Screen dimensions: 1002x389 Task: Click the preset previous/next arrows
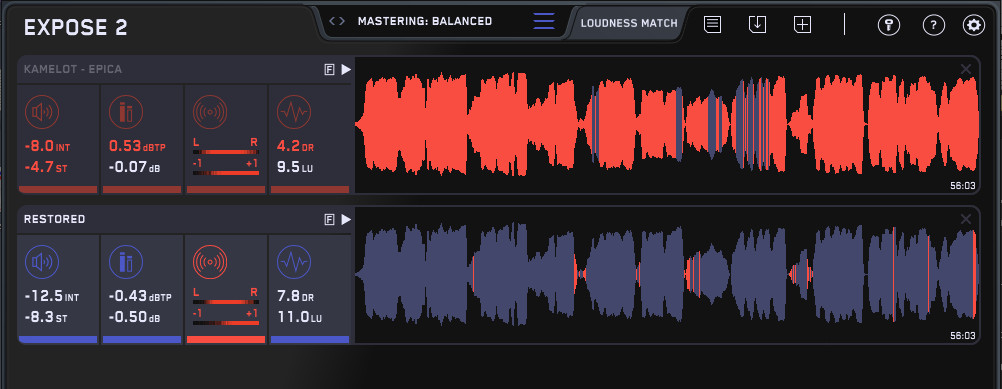(x=337, y=21)
